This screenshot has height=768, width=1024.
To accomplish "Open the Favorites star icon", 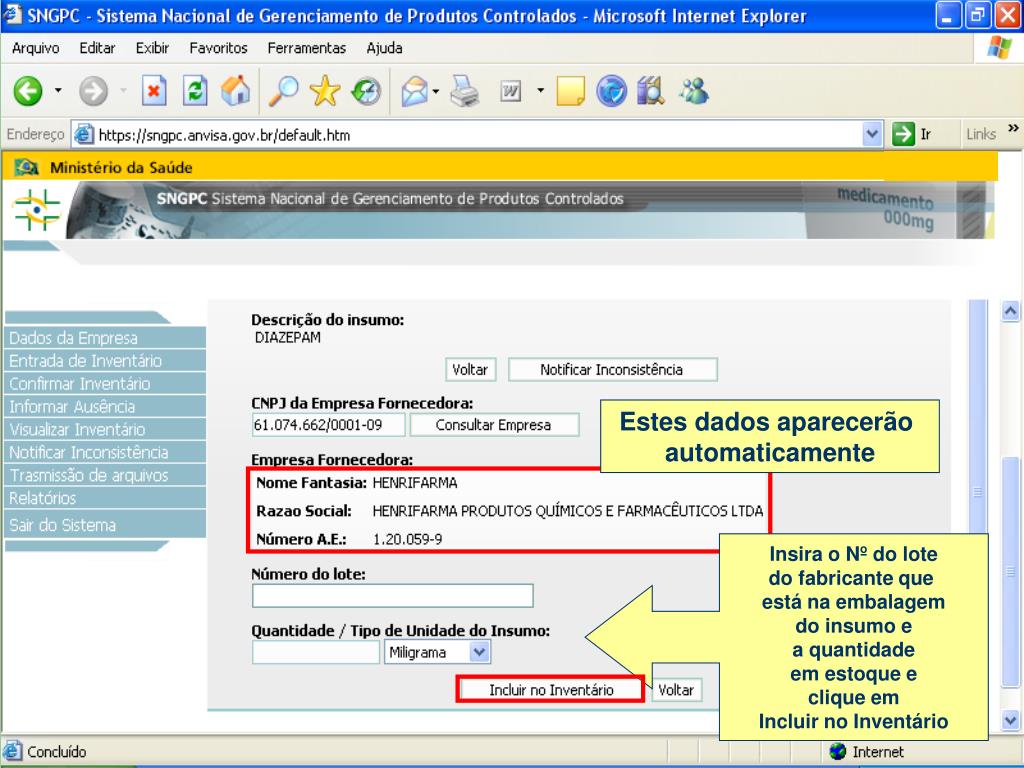I will pos(325,91).
